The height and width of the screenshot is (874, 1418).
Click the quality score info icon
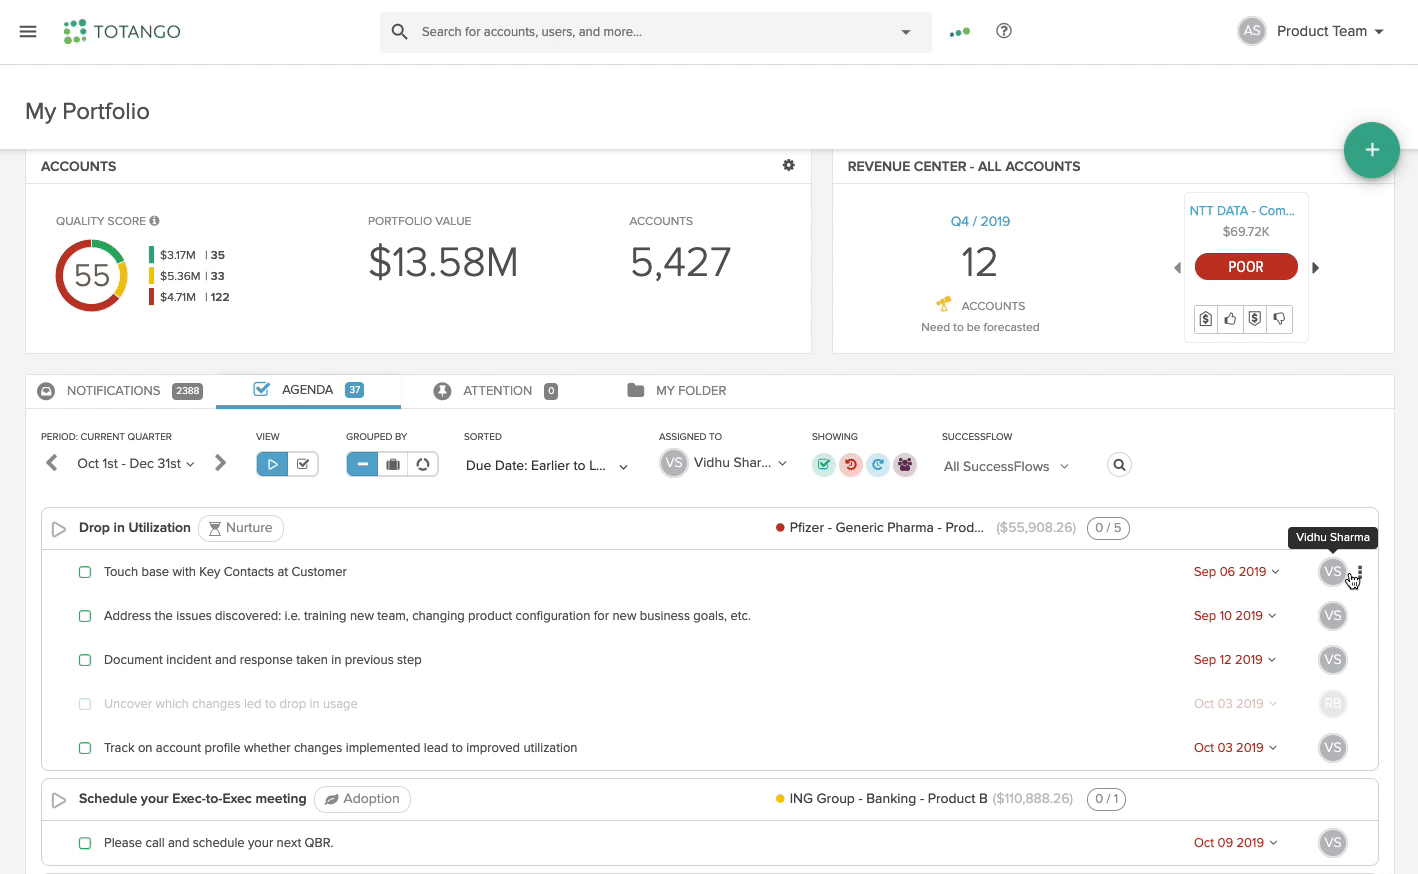(154, 221)
